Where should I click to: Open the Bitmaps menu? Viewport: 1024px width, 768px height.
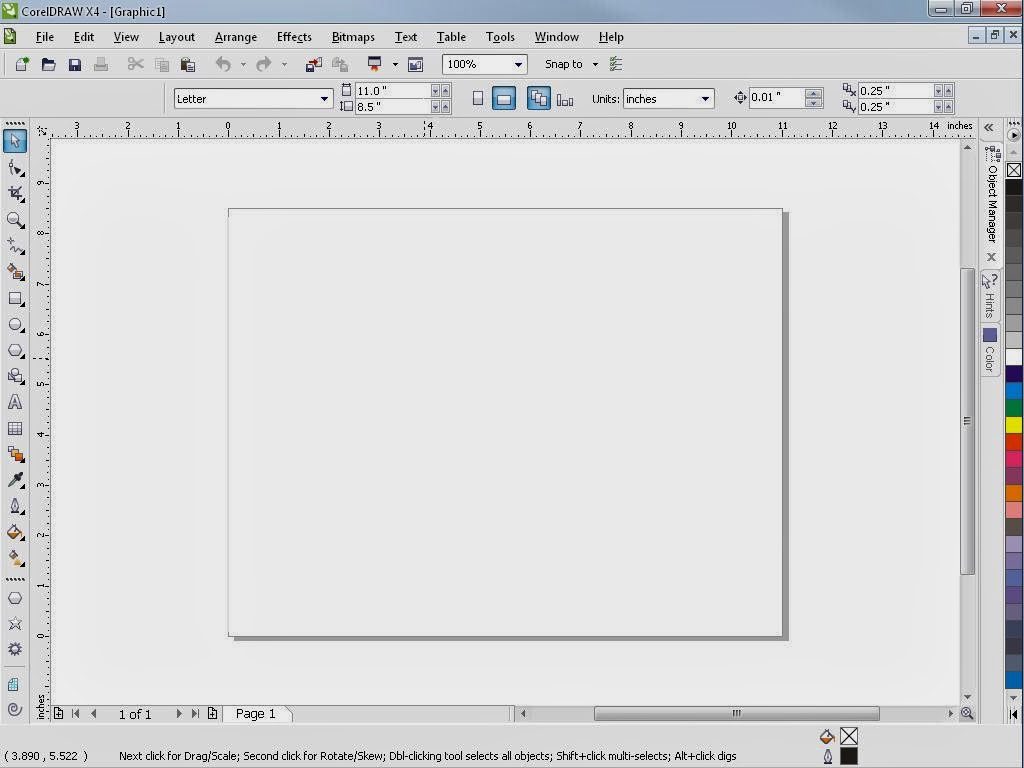(x=352, y=37)
